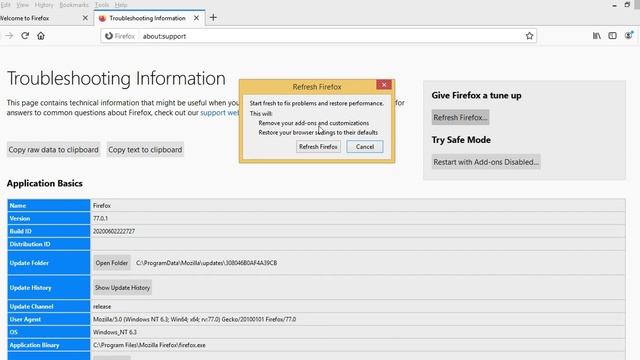Click the OS value Windows_NT 6.3
The height and width of the screenshot is (360, 640).
(x=115, y=332)
